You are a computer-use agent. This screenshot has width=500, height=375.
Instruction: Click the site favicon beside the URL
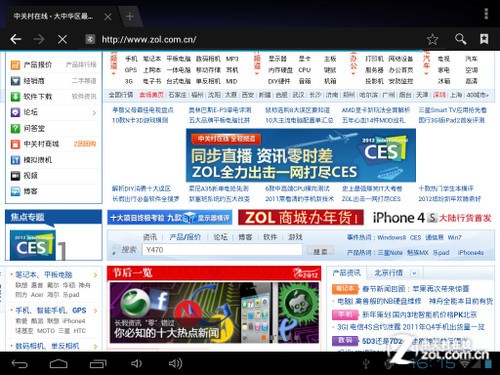point(90,39)
